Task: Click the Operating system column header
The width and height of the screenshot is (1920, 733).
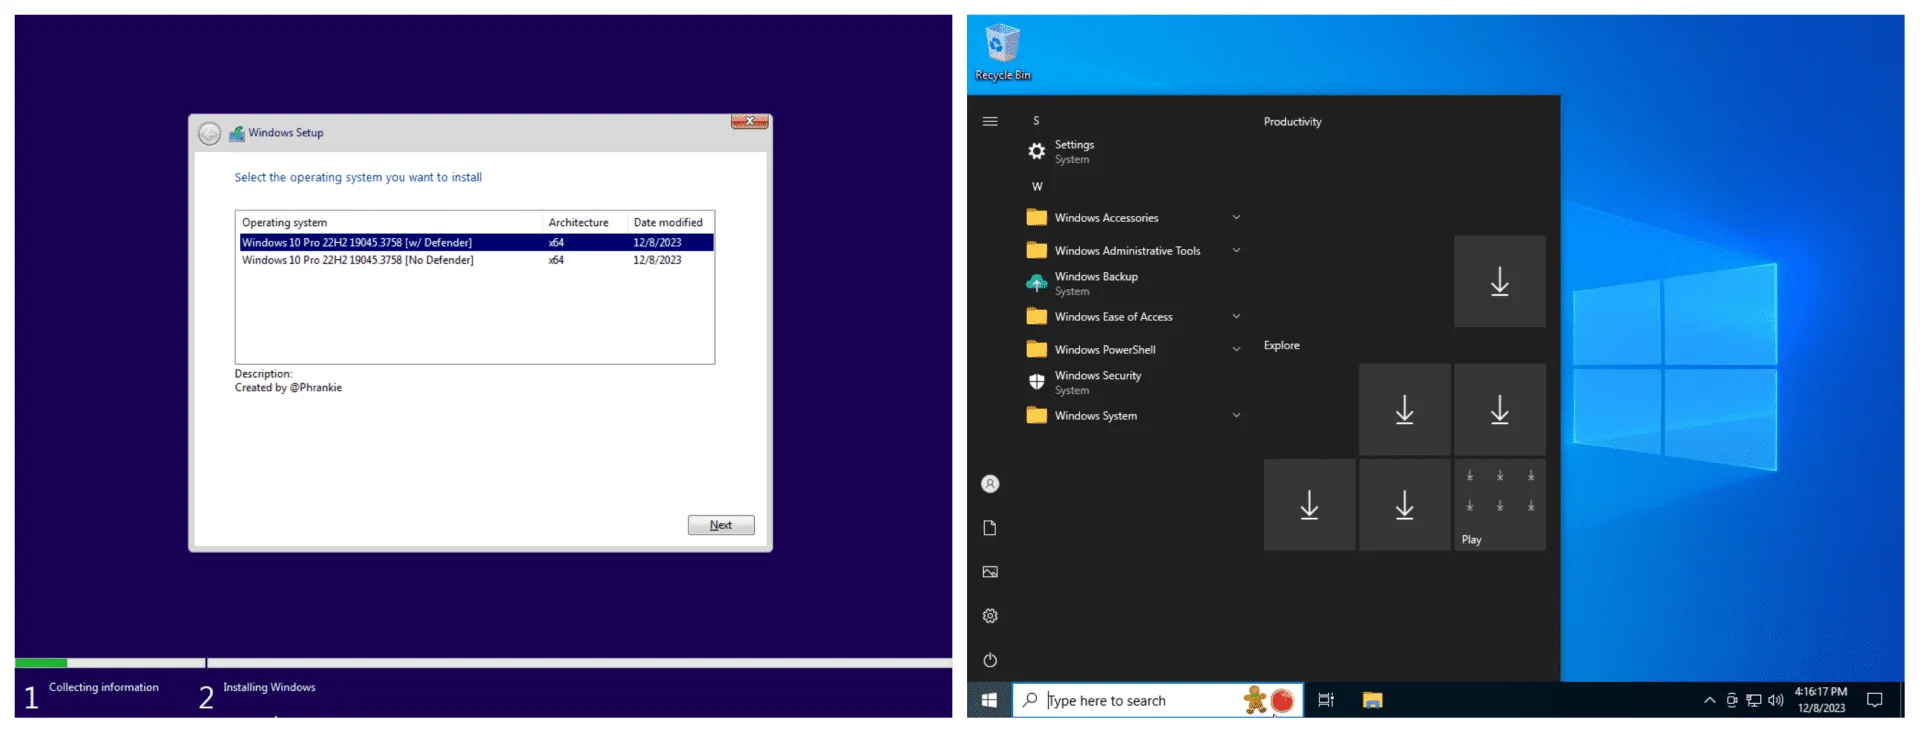Action: (x=389, y=222)
